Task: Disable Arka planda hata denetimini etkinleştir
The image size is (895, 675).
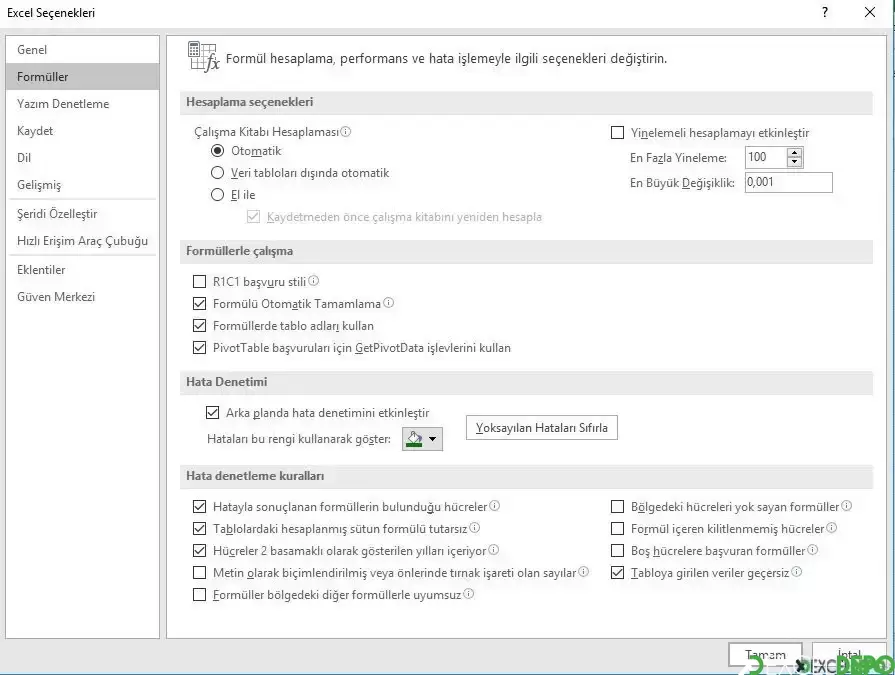Action: 212,413
